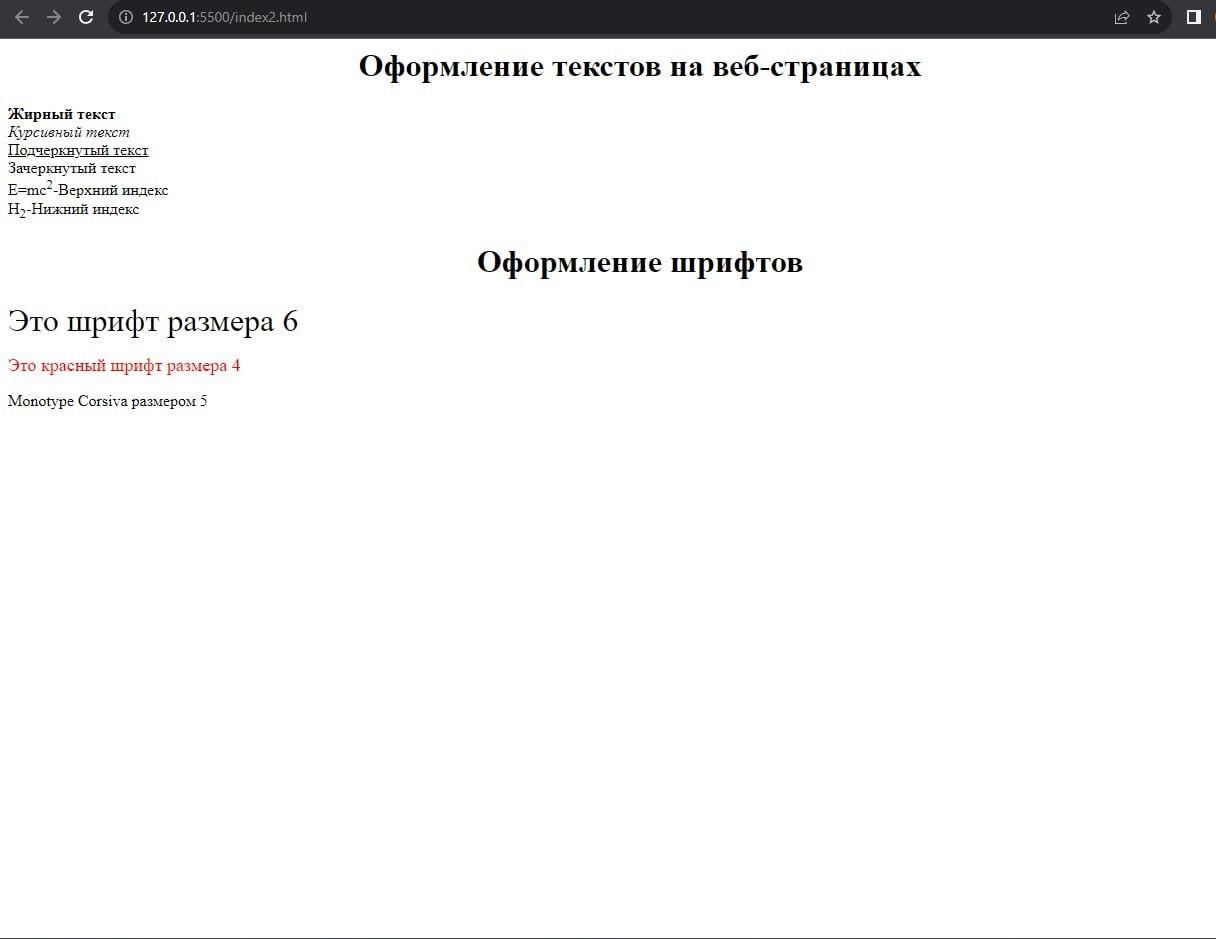Click the heading Оформление шрифтов
This screenshot has width=1216, height=939.
pos(640,262)
